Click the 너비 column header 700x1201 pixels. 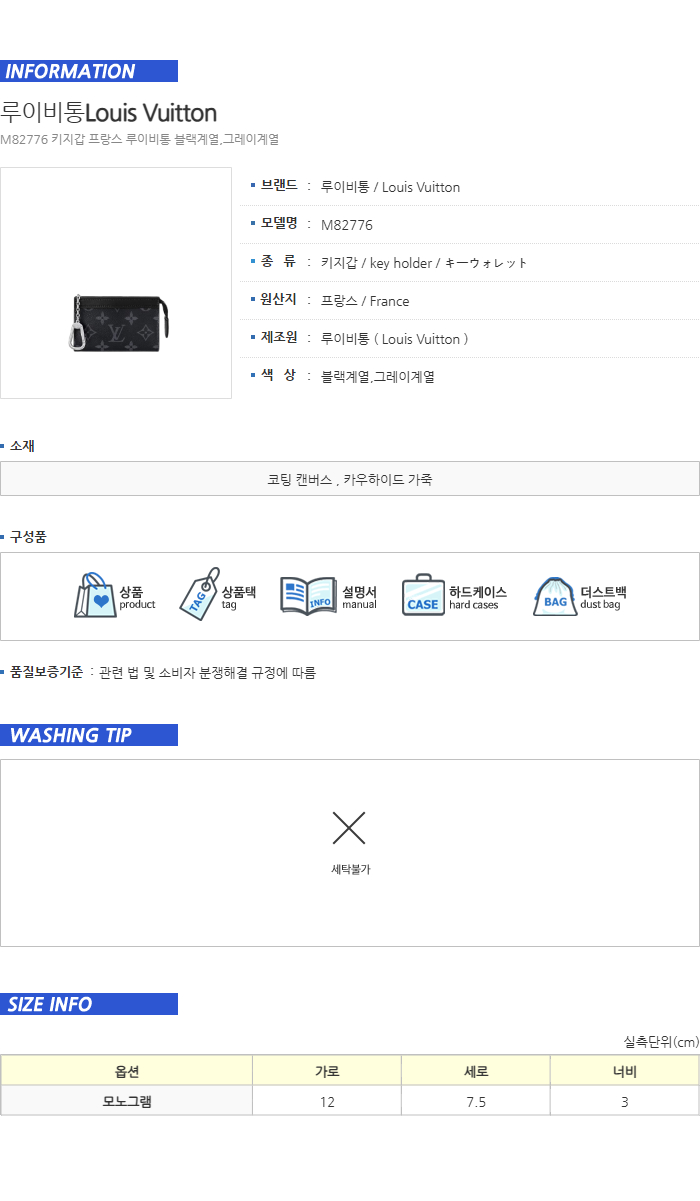click(x=625, y=1071)
